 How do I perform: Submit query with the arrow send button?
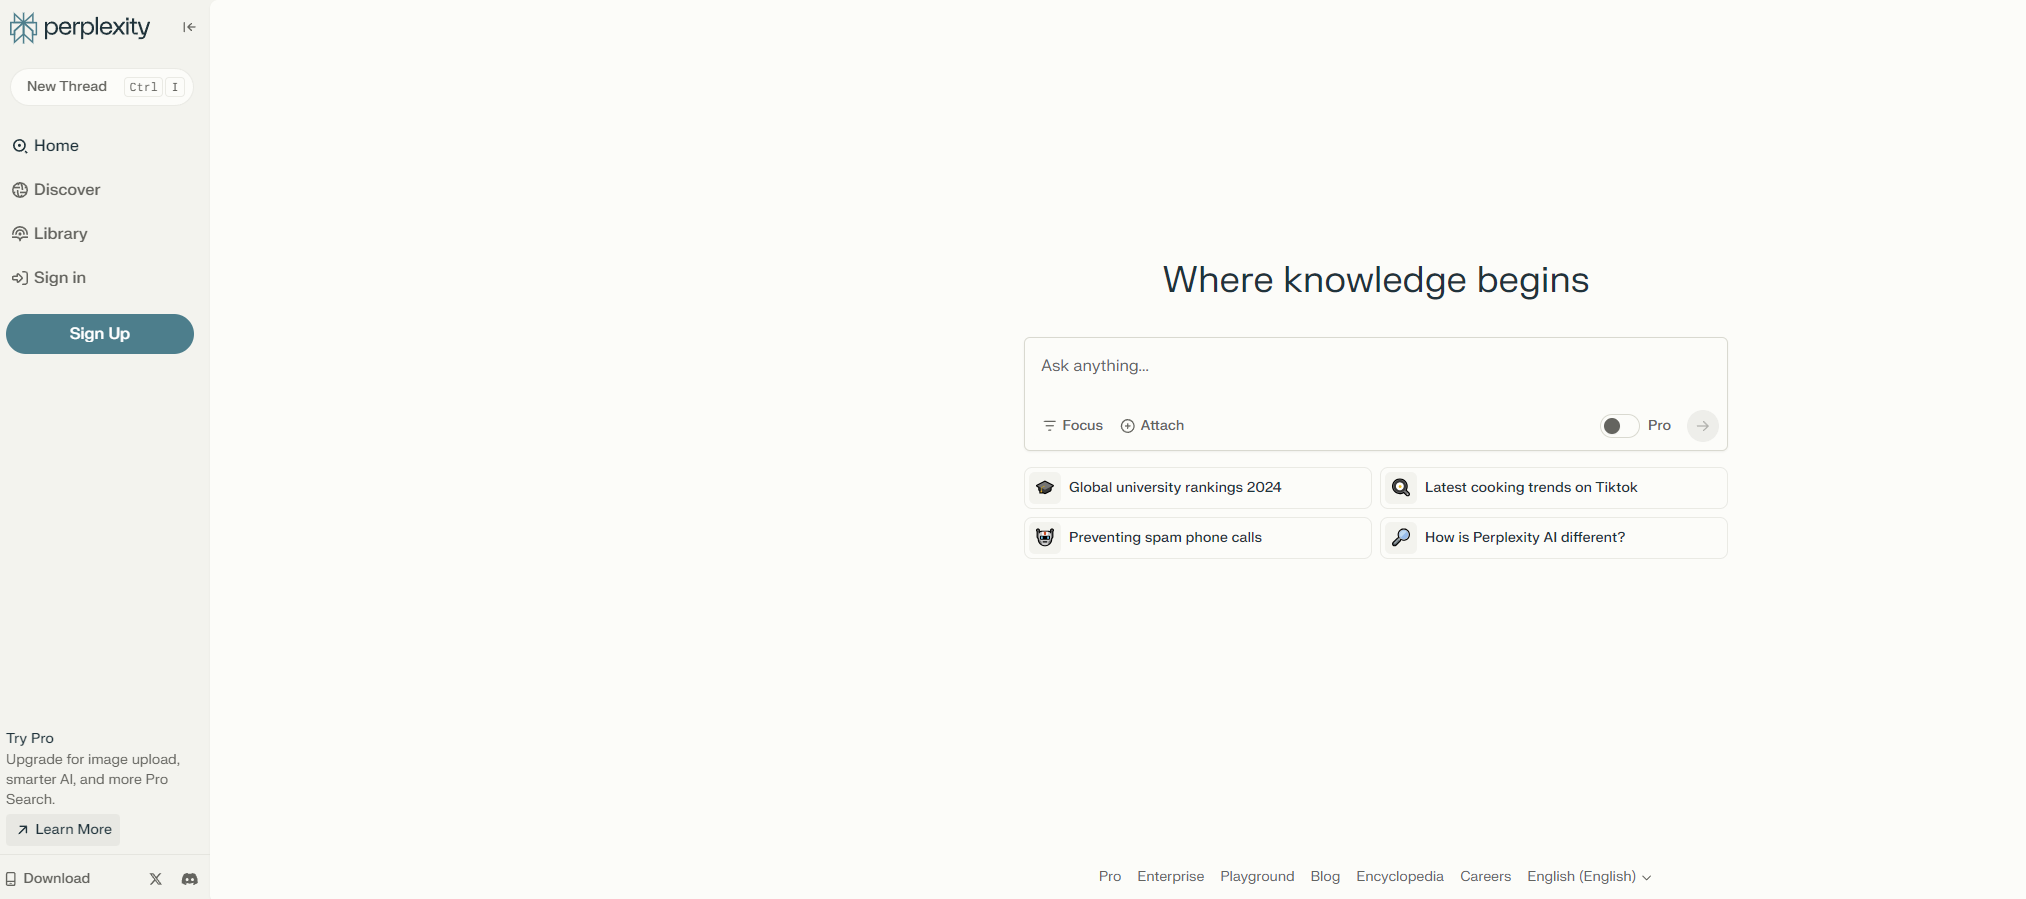(x=1702, y=426)
